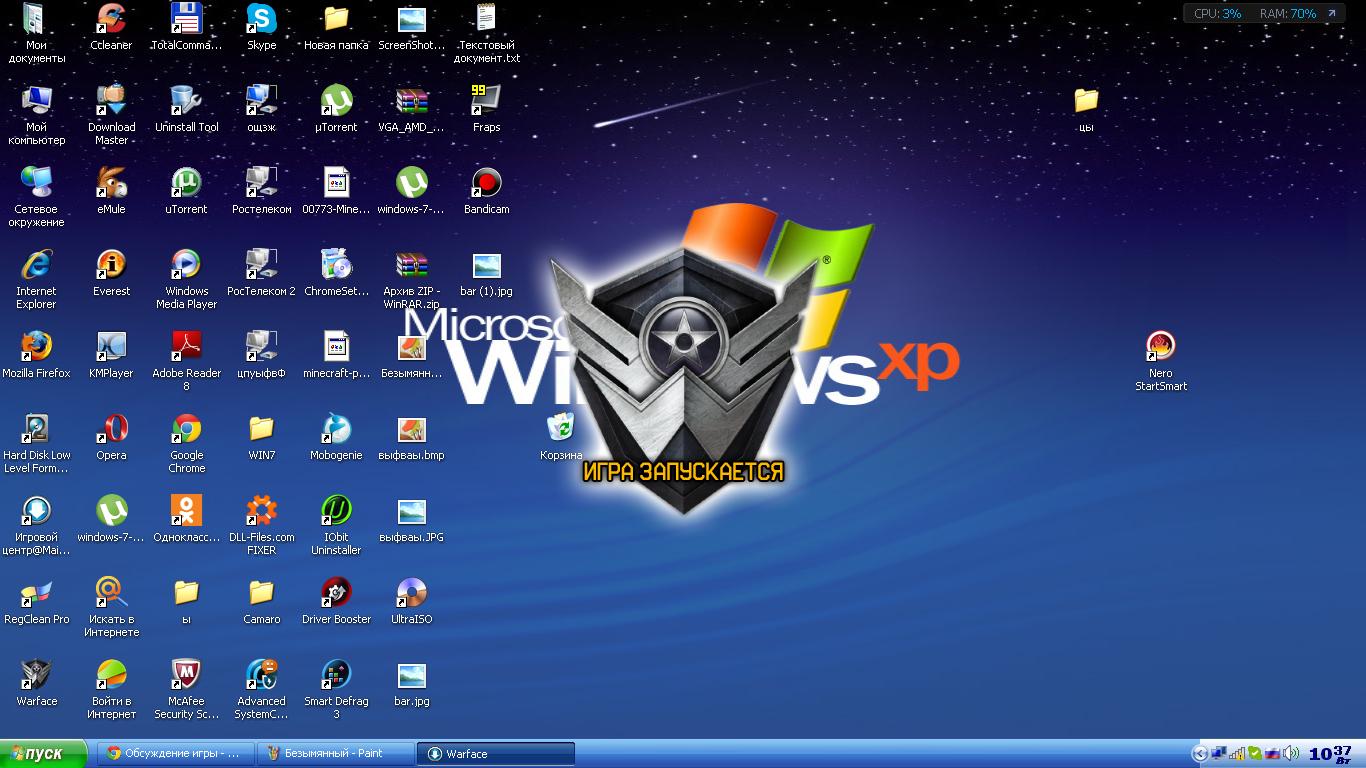Open the Bandicam recorder shortcut
Image resolution: width=1366 pixels, height=768 pixels.
point(486,191)
